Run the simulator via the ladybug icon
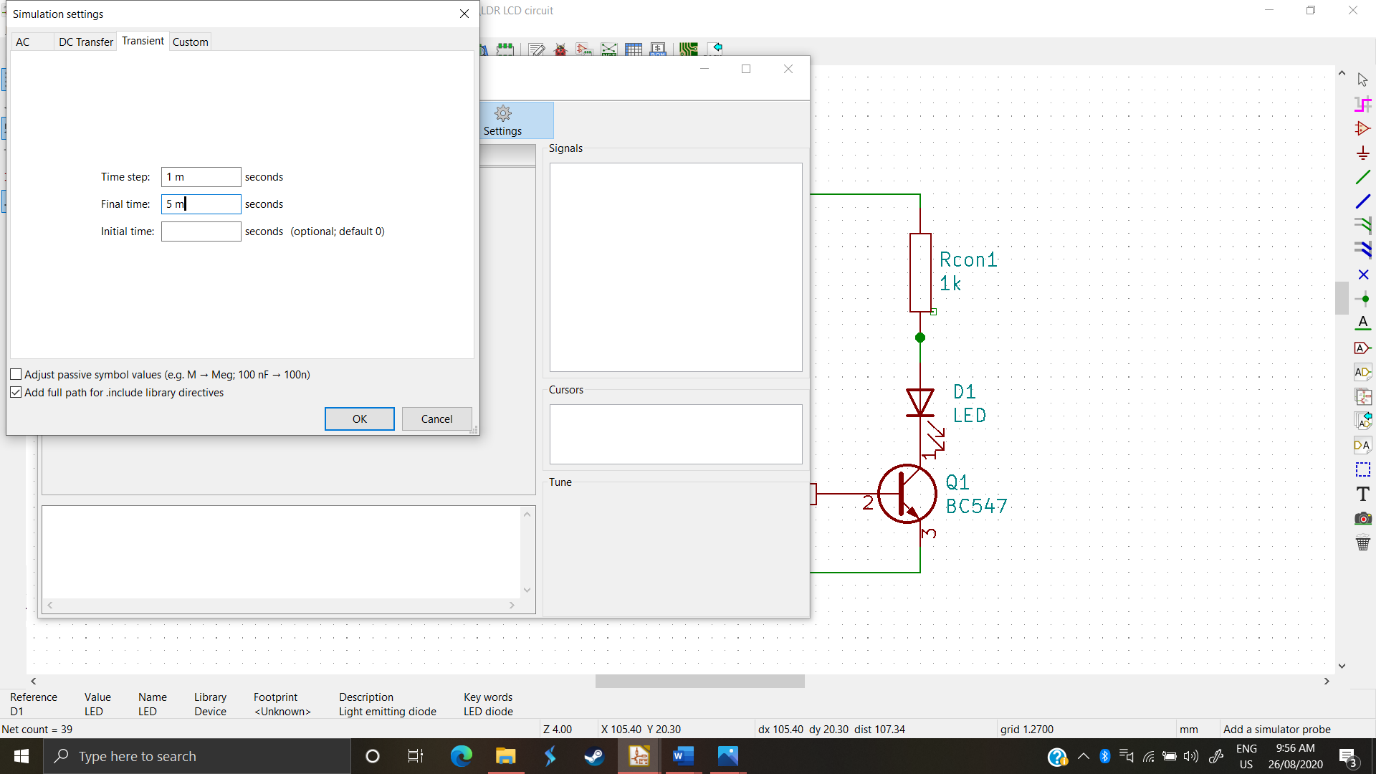This screenshot has width=1376, height=774. (x=560, y=48)
